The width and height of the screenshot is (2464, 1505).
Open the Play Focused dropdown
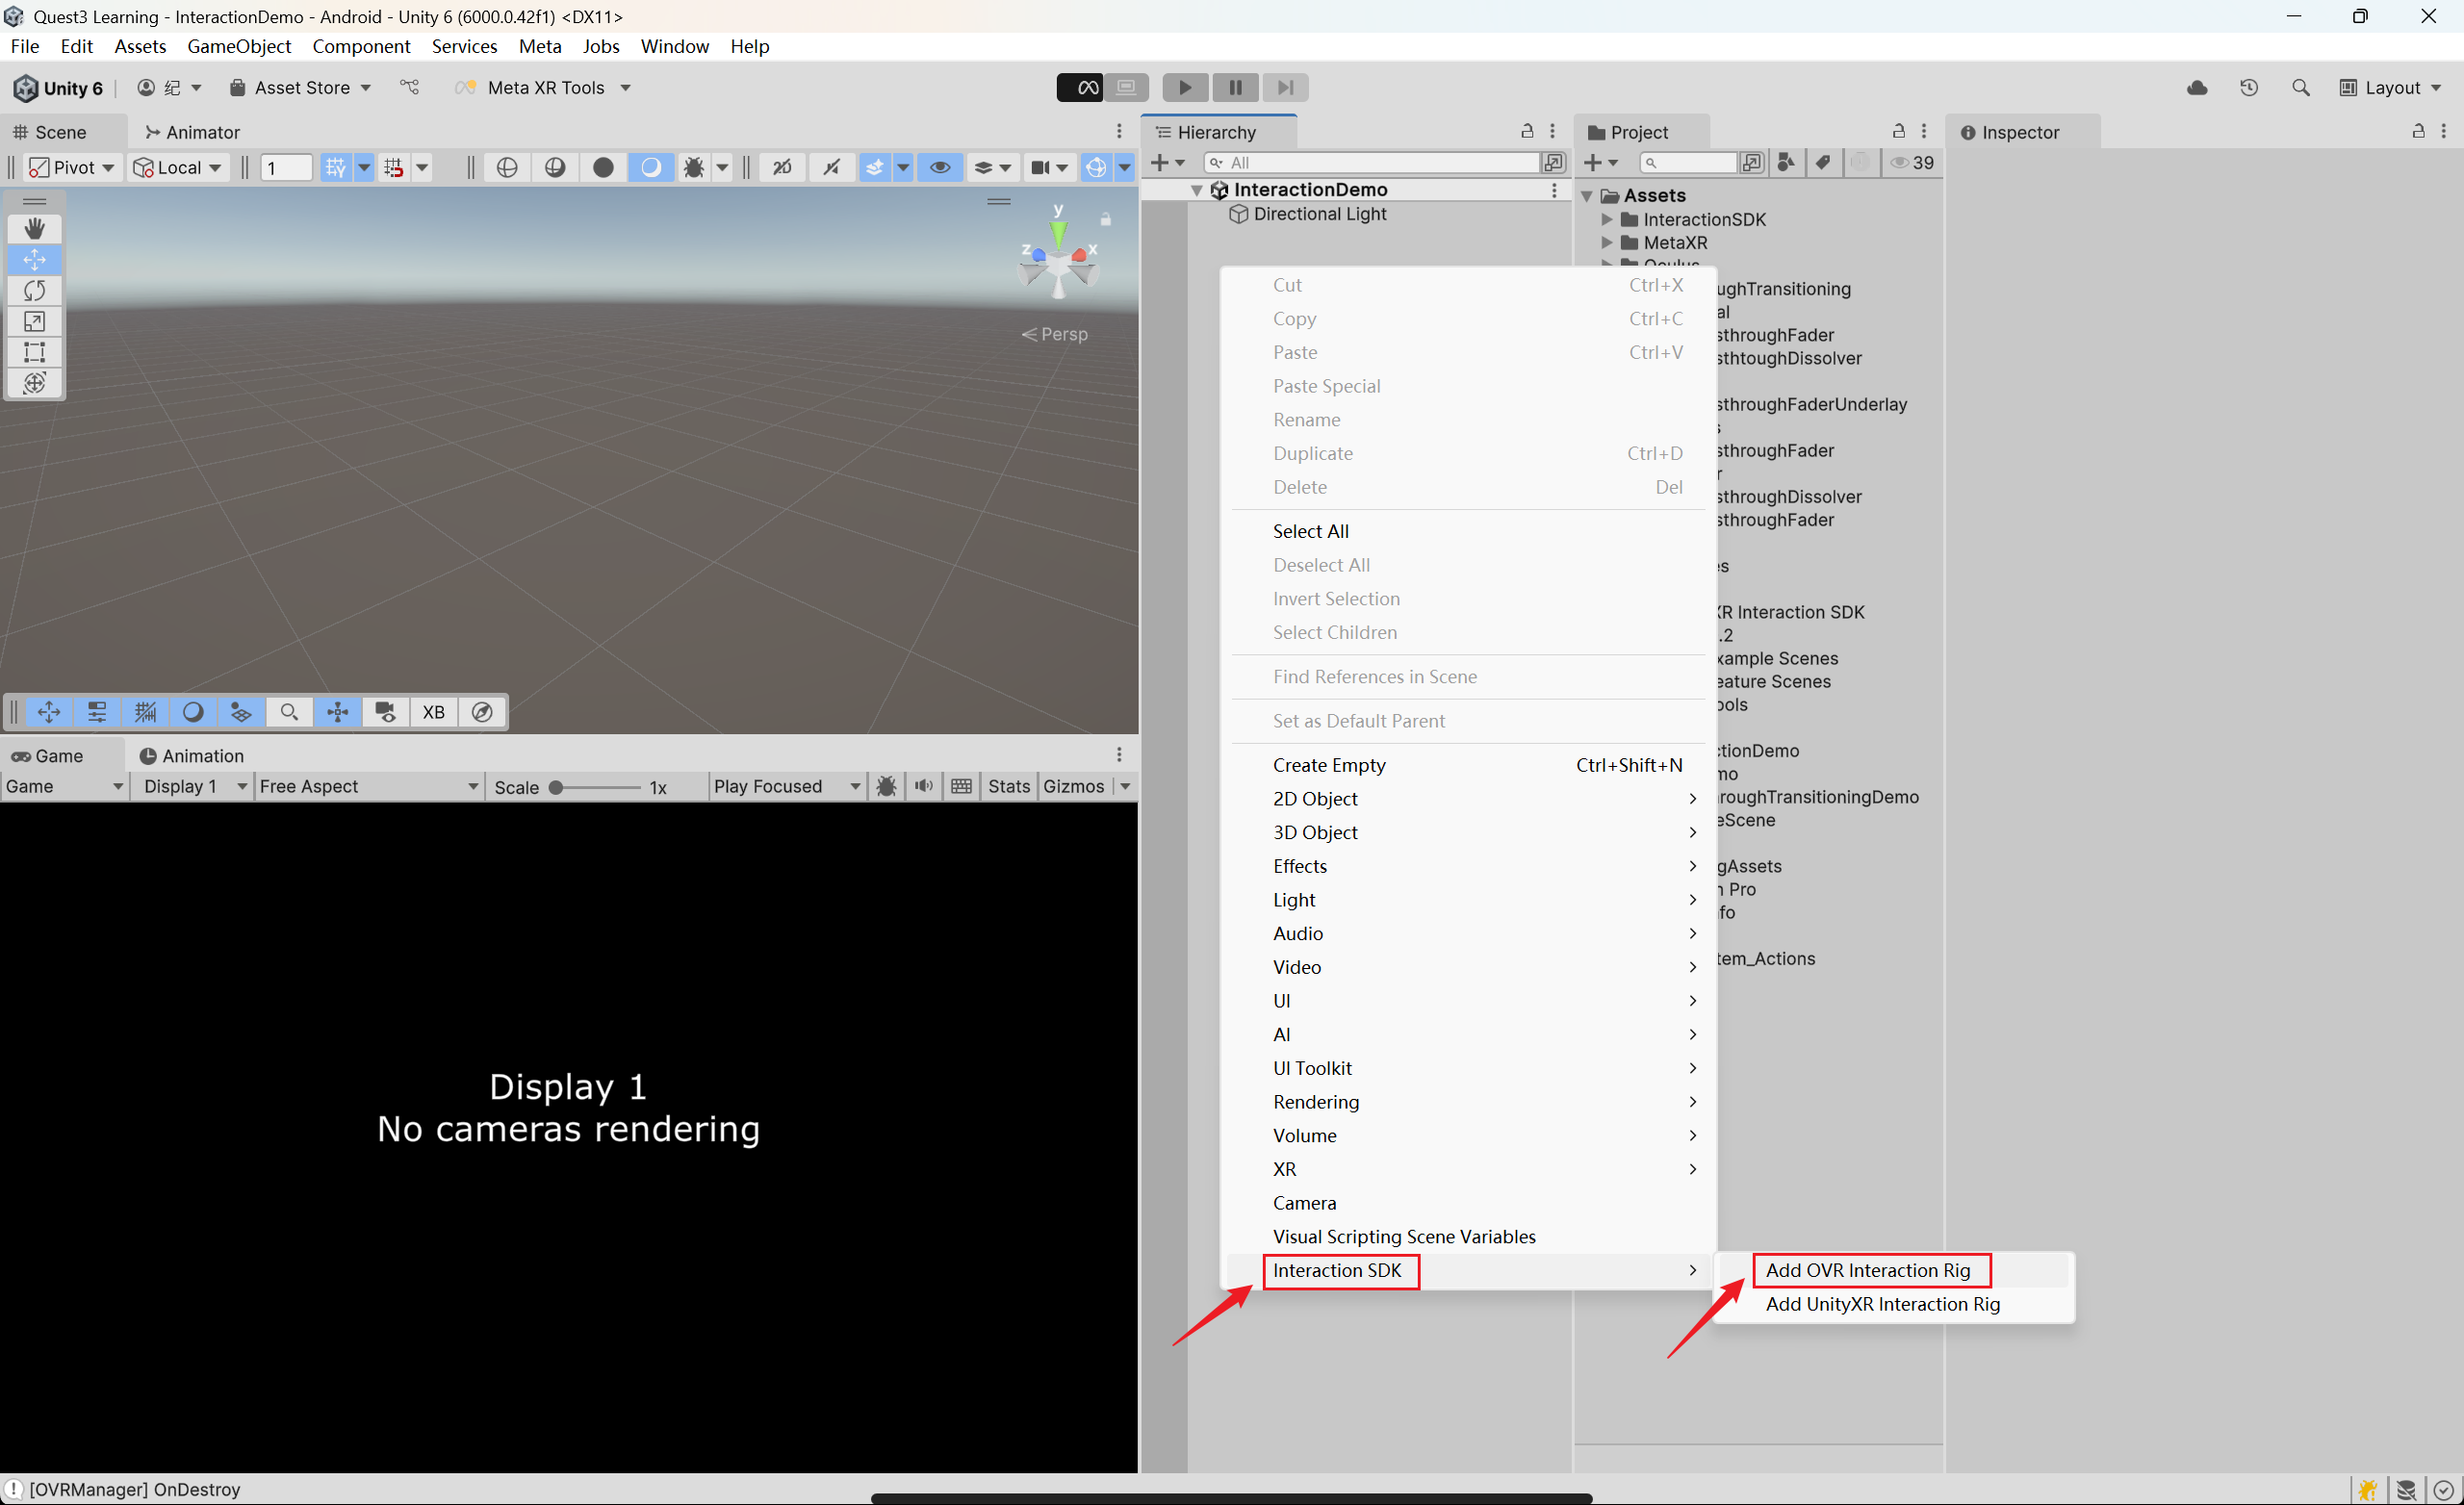coord(787,786)
